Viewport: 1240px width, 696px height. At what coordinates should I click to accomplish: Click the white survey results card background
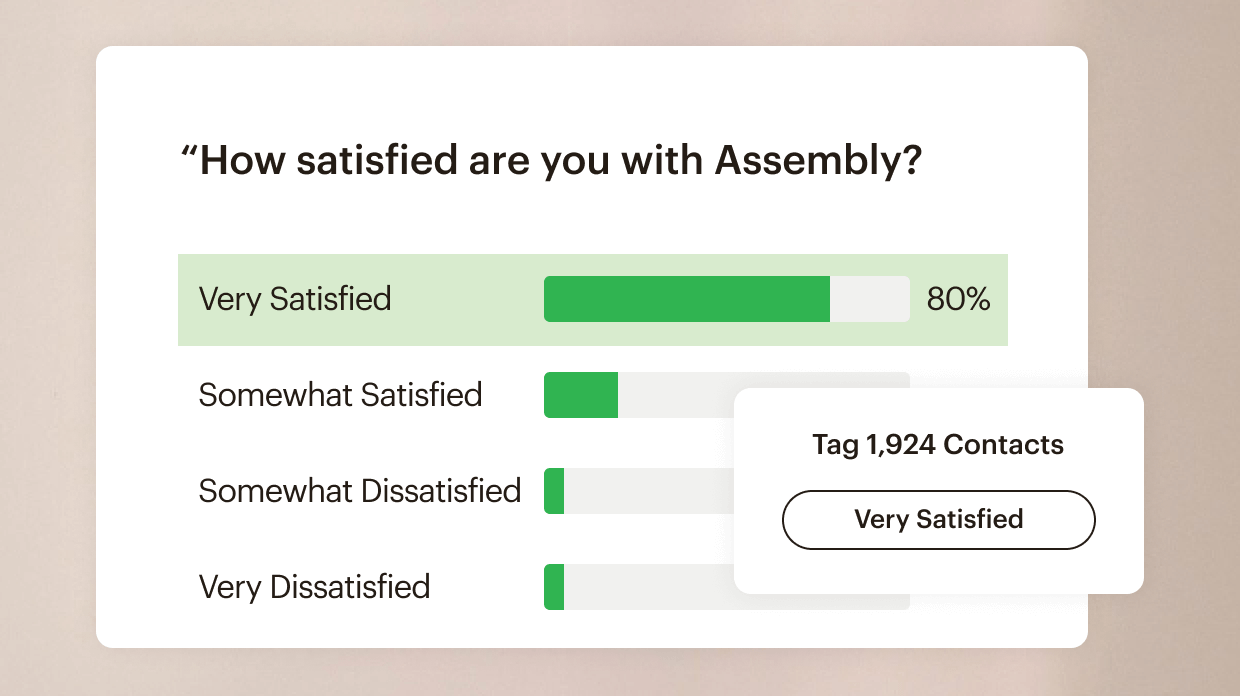(x=600, y=90)
